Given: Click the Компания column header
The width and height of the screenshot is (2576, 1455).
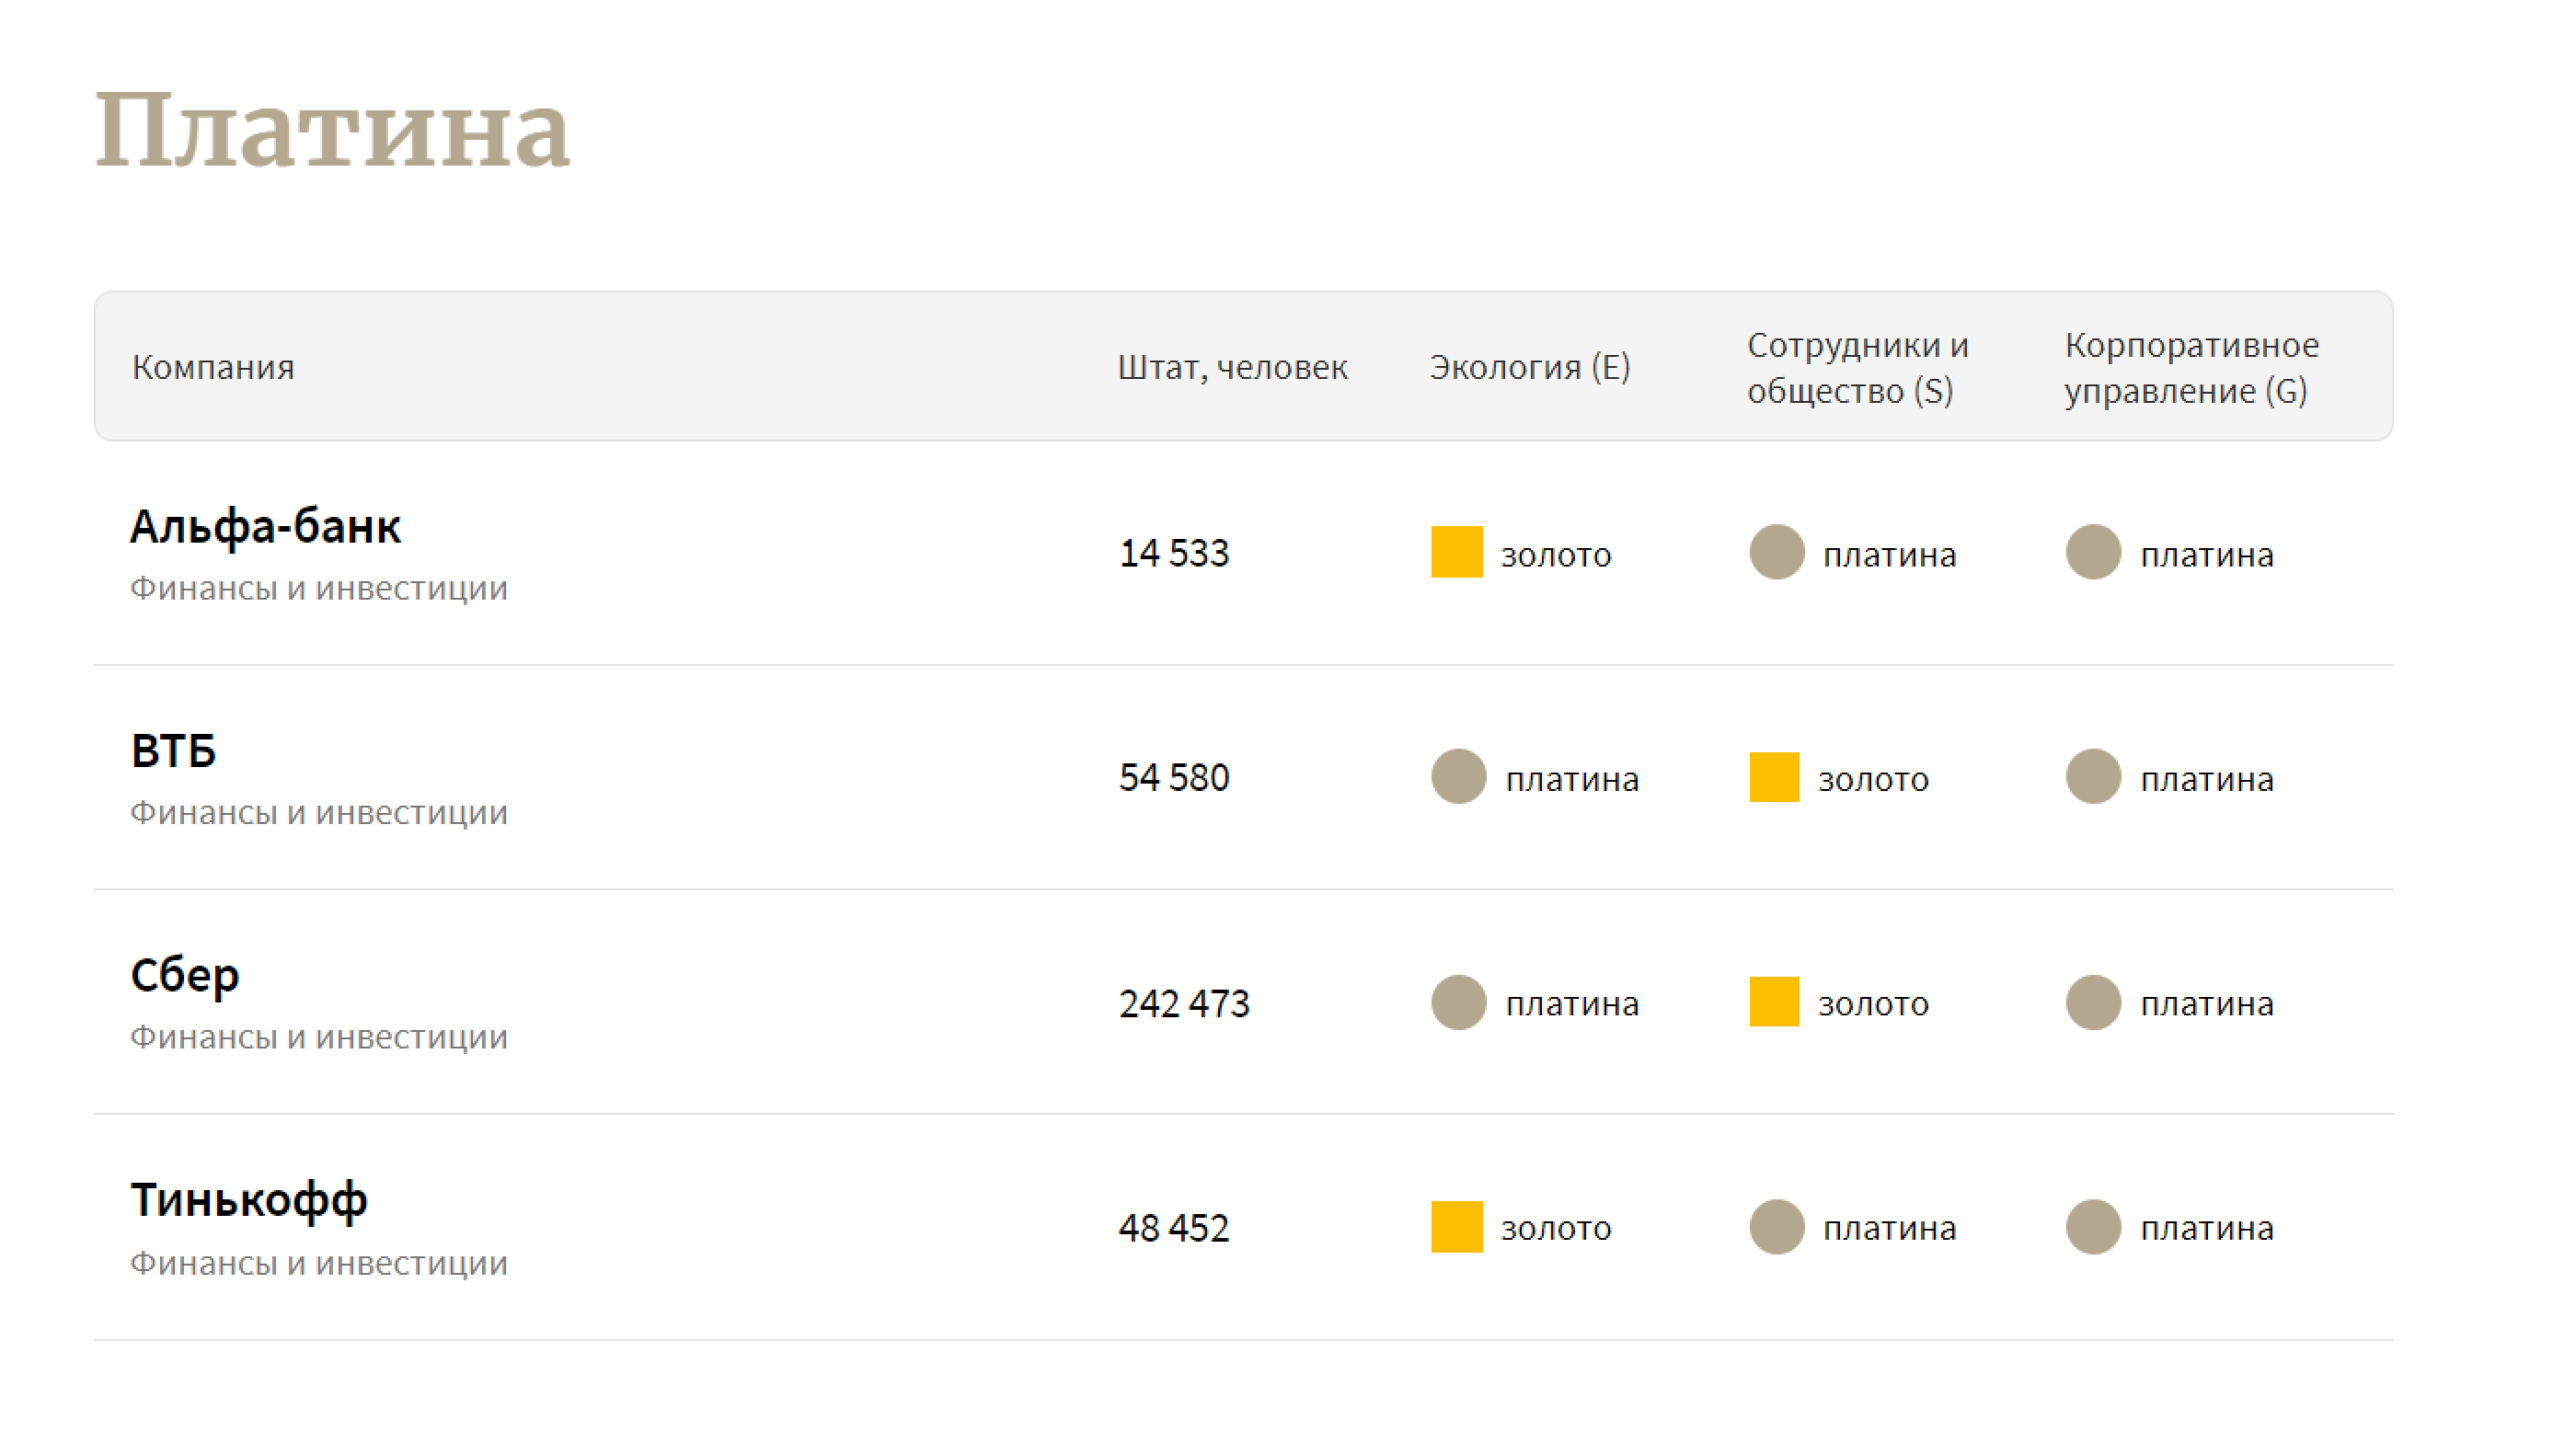Looking at the screenshot, I should pyautogui.click(x=213, y=367).
